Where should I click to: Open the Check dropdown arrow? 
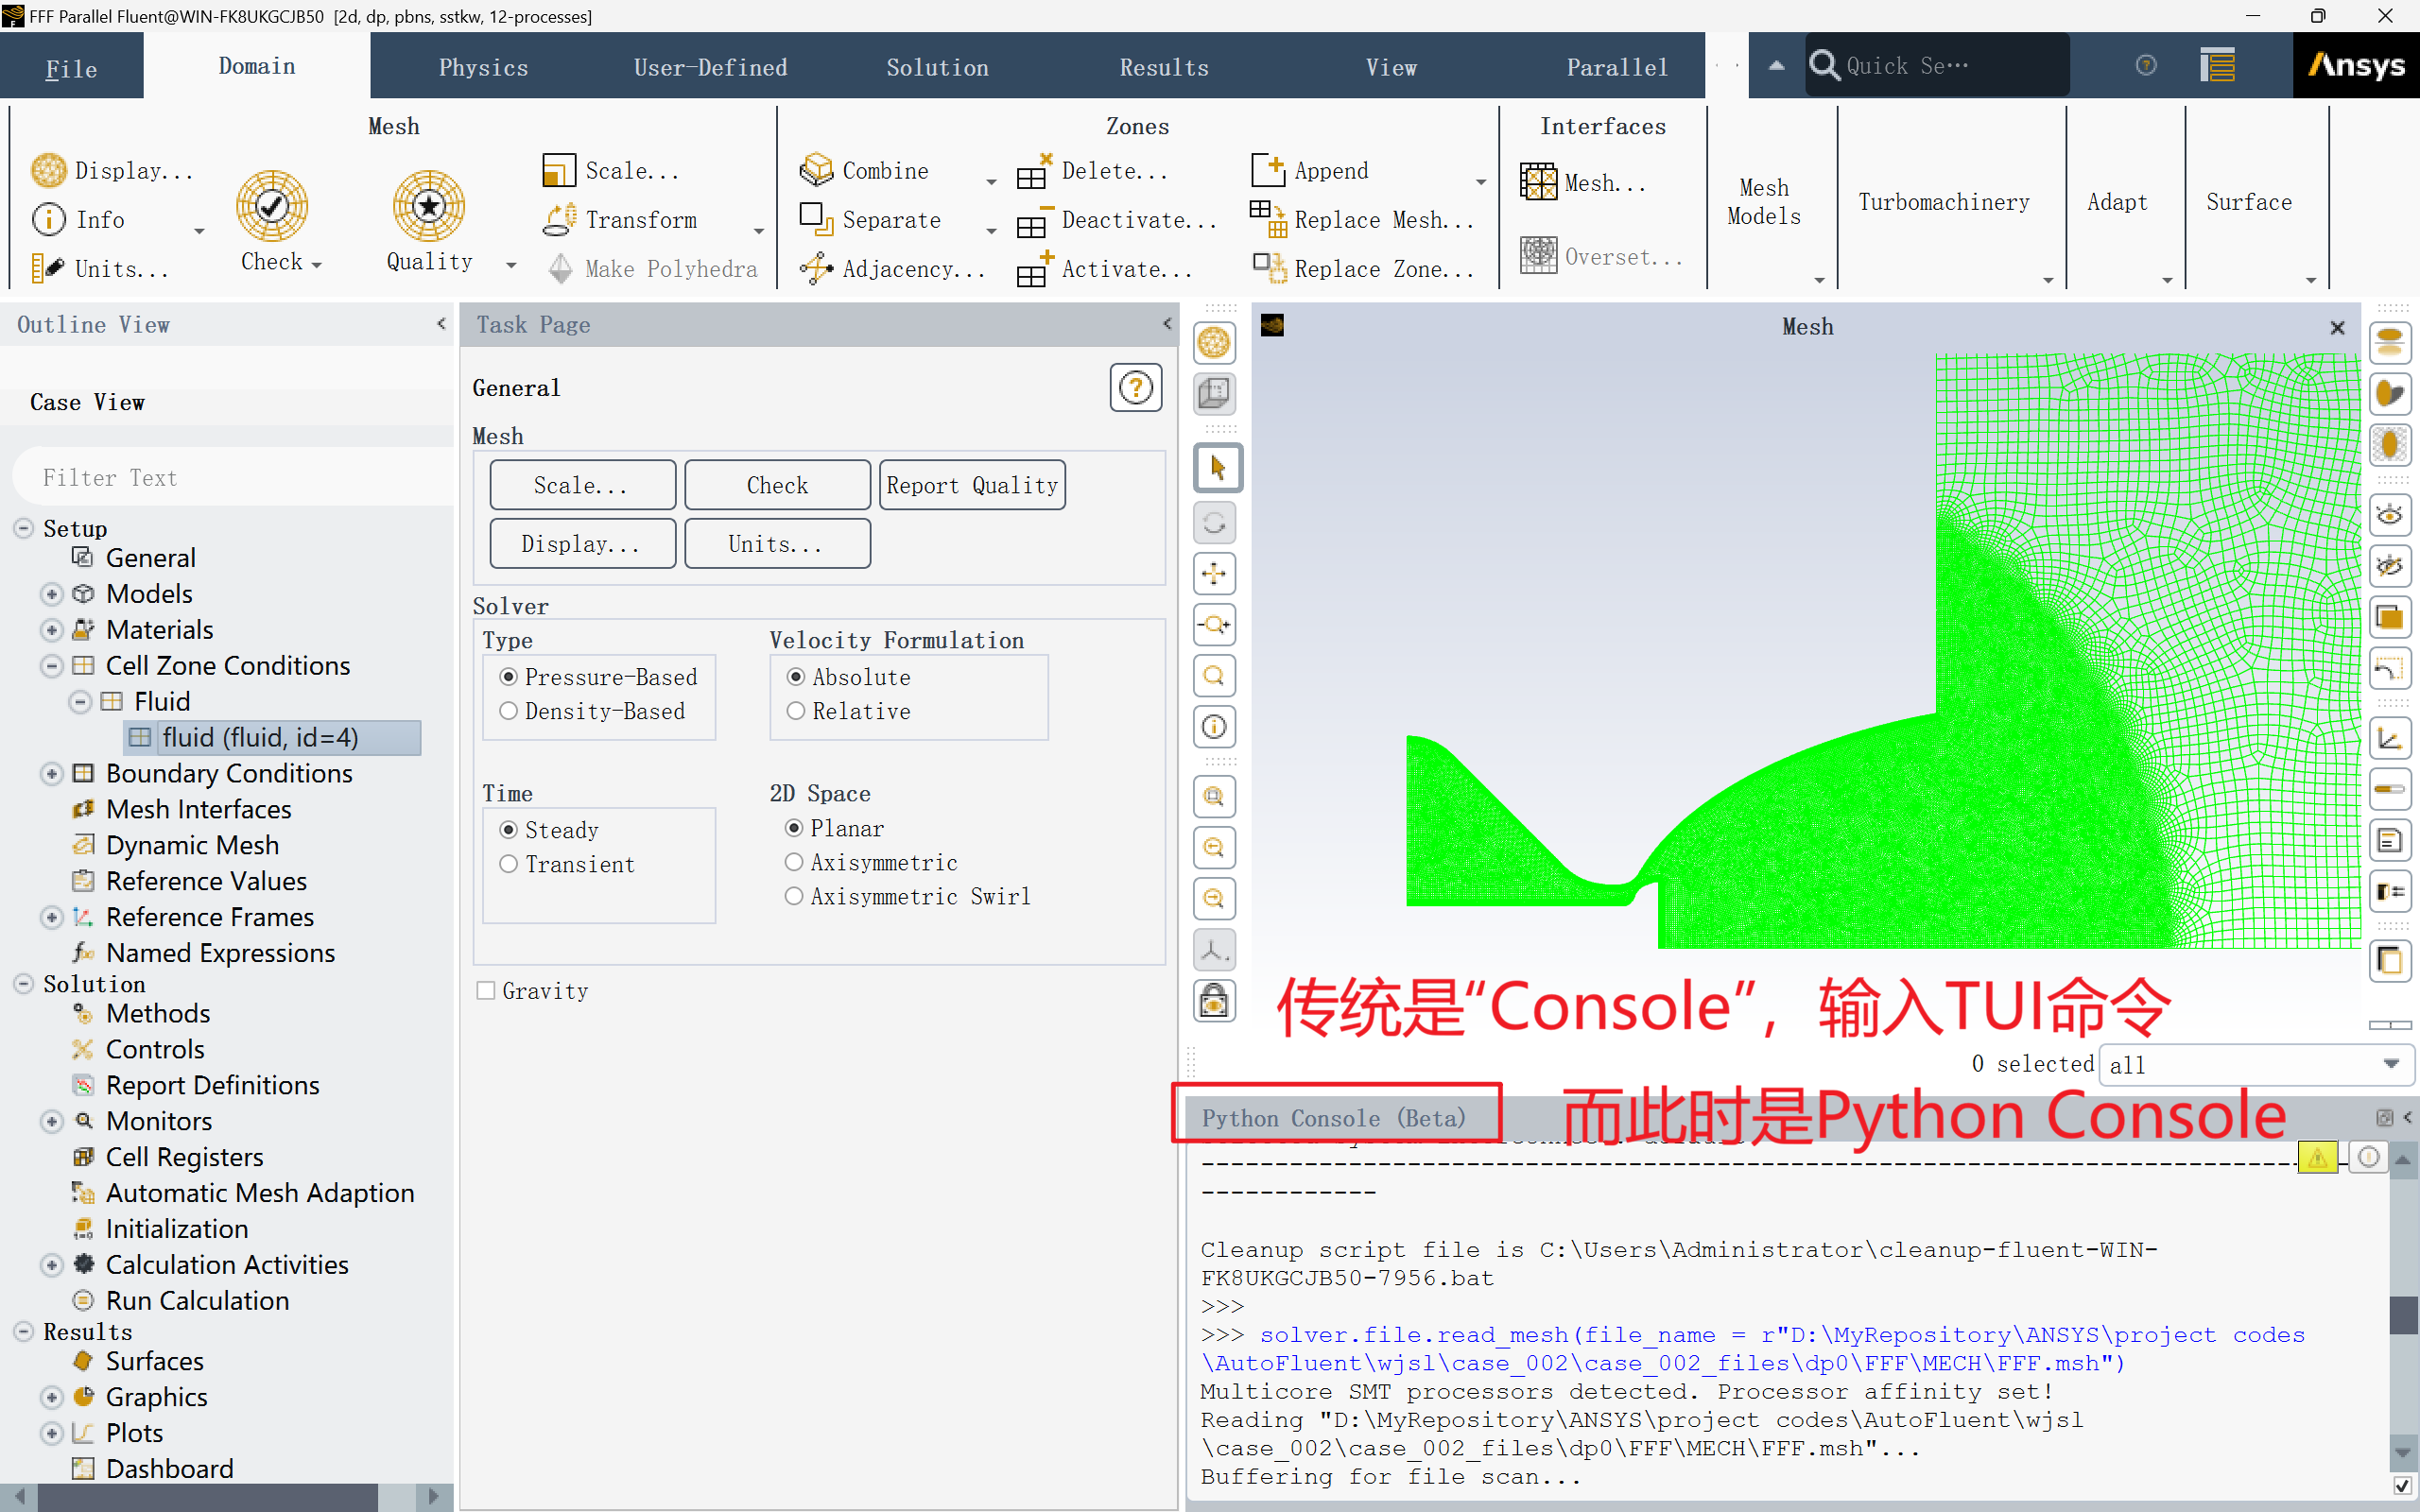coord(317,265)
